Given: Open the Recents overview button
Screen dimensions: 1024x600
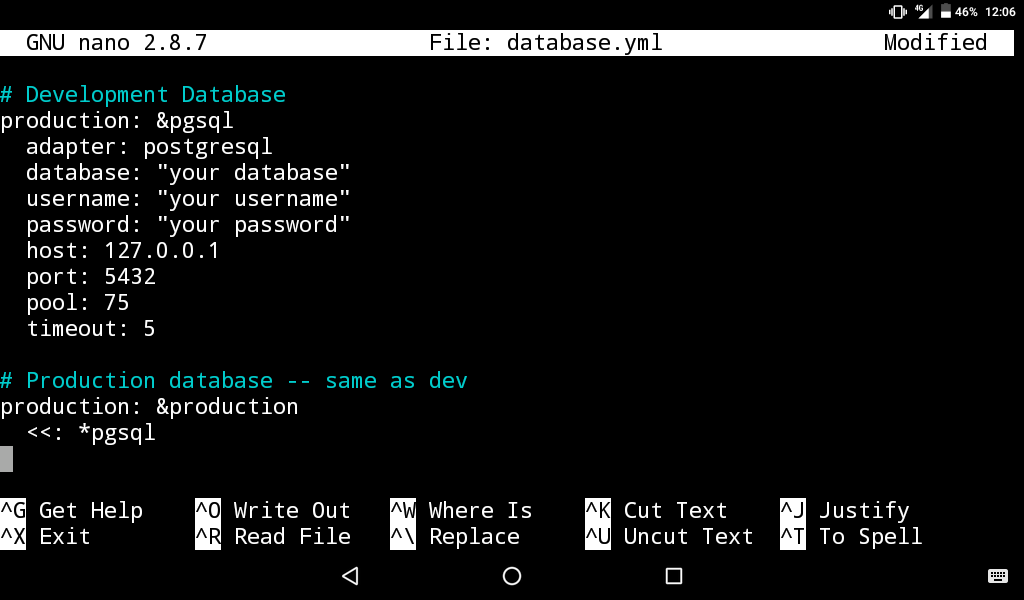Looking at the screenshot, I should click(673, 576).
